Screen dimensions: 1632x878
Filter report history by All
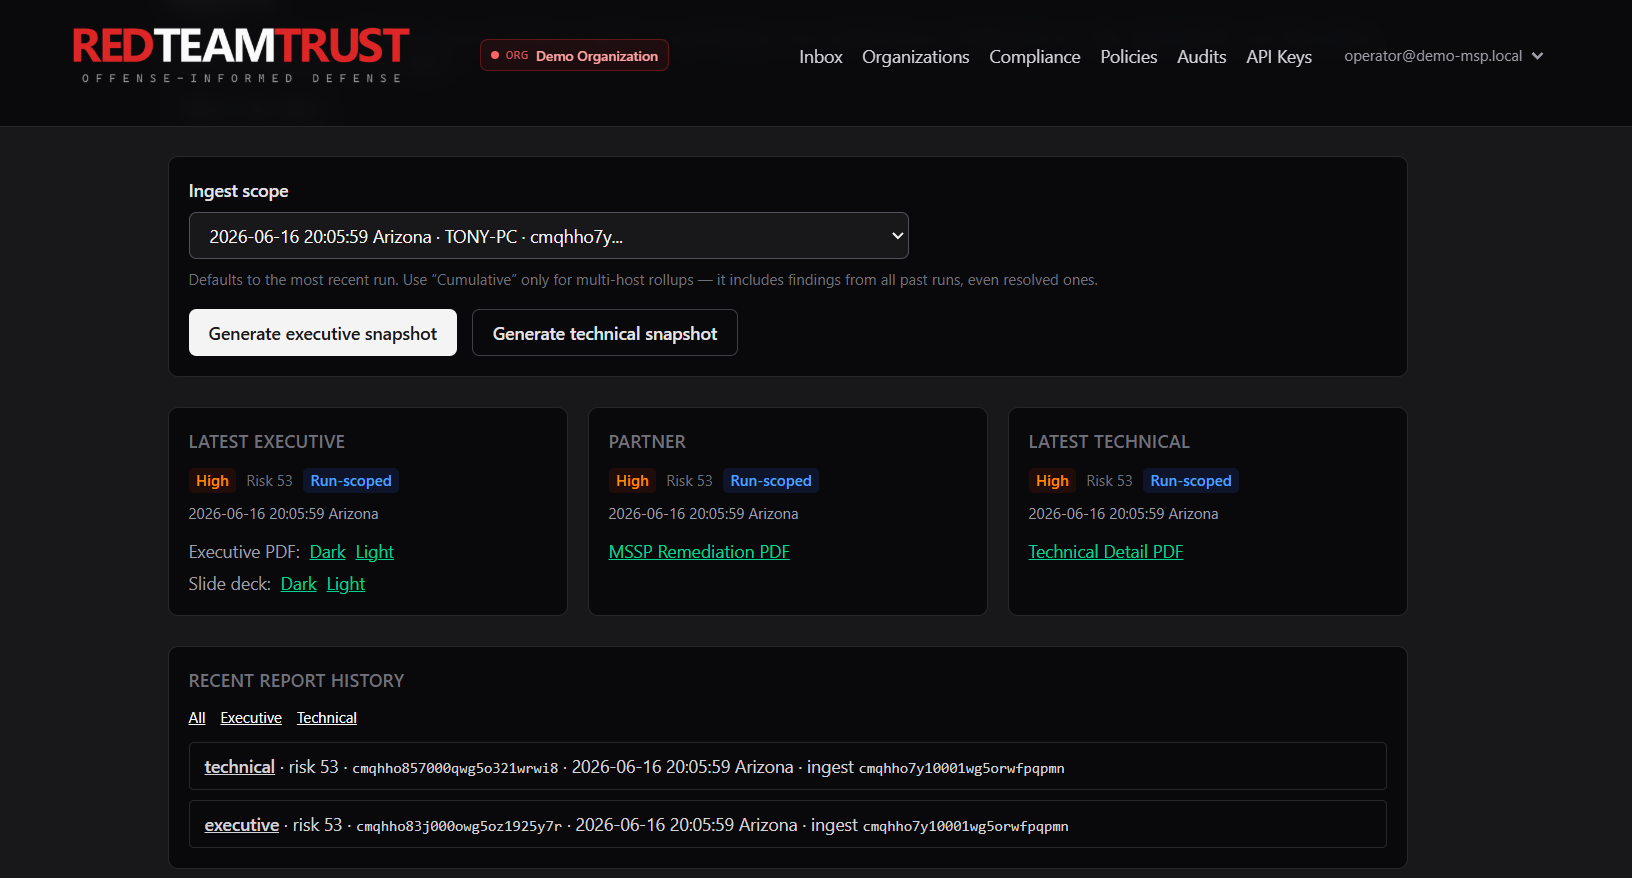click(x=197, y=718)
